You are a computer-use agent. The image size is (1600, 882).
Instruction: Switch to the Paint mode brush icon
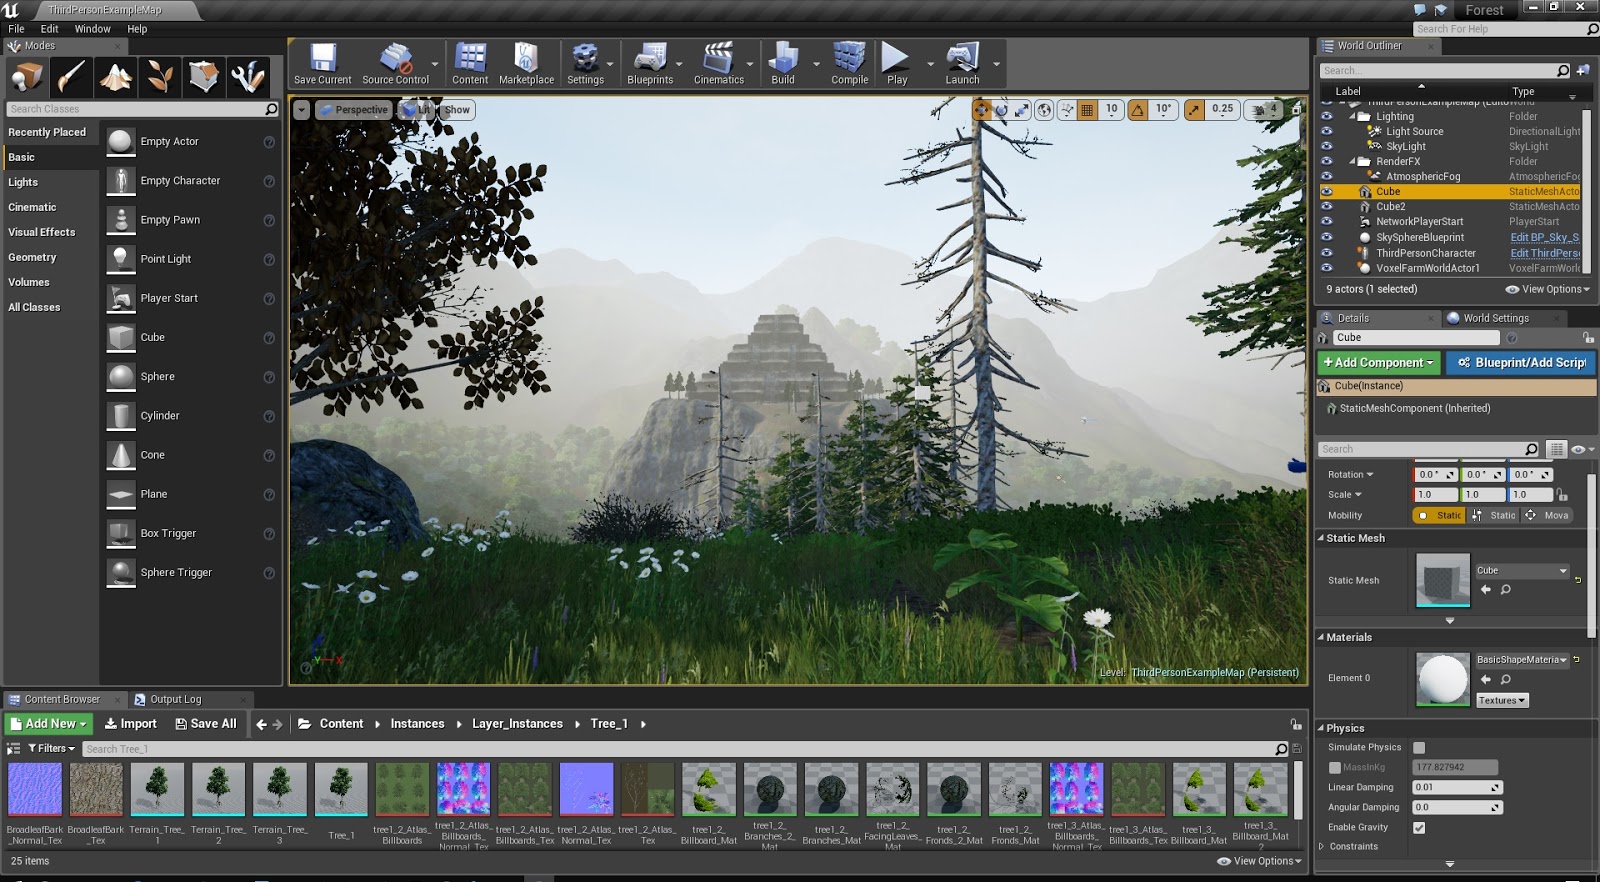click(x=72, y=77)
